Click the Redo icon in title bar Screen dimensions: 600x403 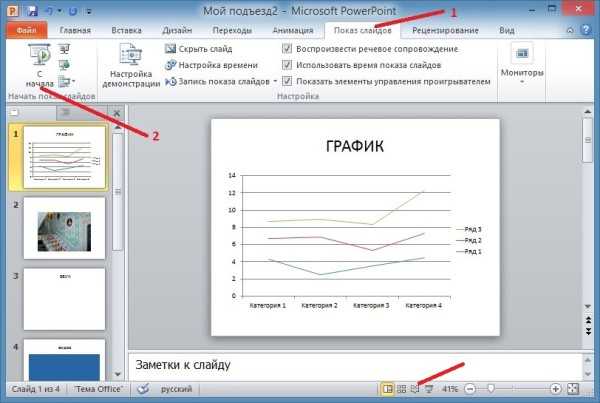coord(73,11)
